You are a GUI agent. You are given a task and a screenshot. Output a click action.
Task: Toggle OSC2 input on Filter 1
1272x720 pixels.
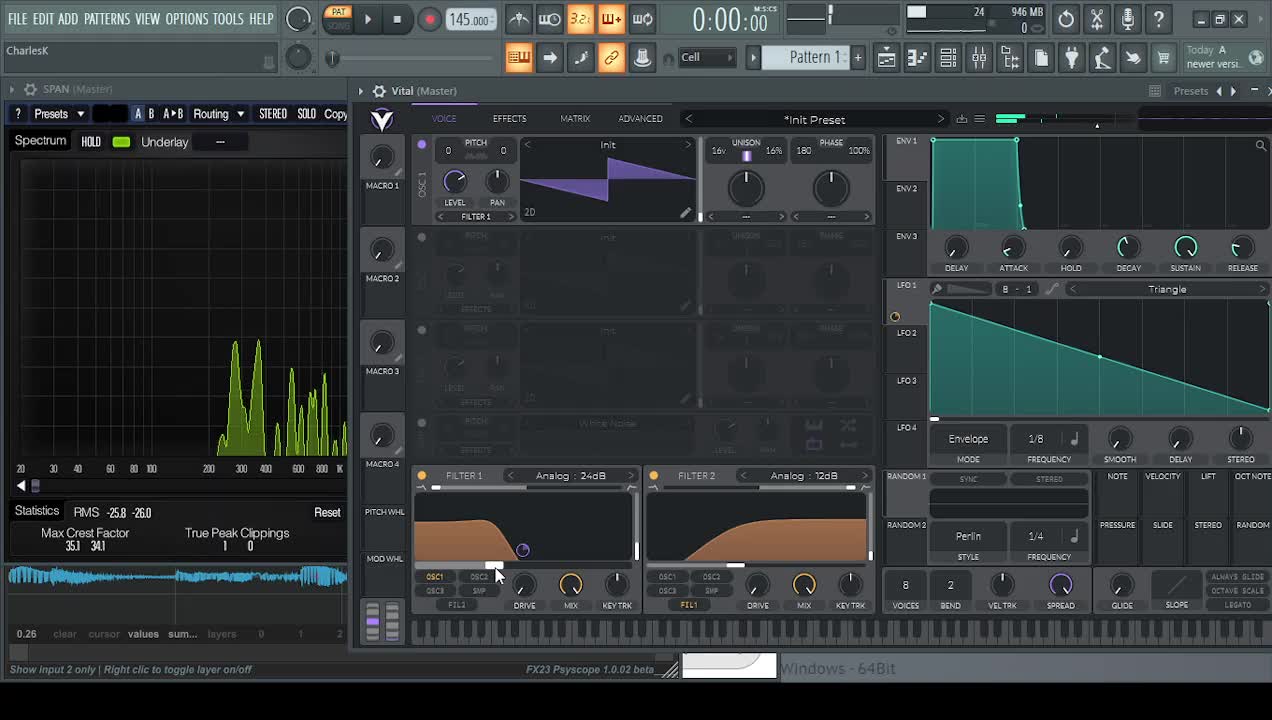tap(479, 577)
